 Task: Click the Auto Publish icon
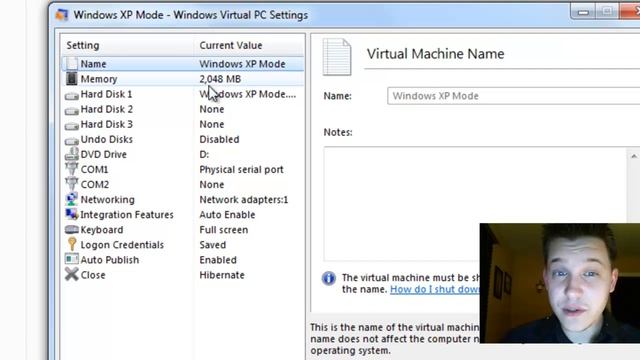72,260
